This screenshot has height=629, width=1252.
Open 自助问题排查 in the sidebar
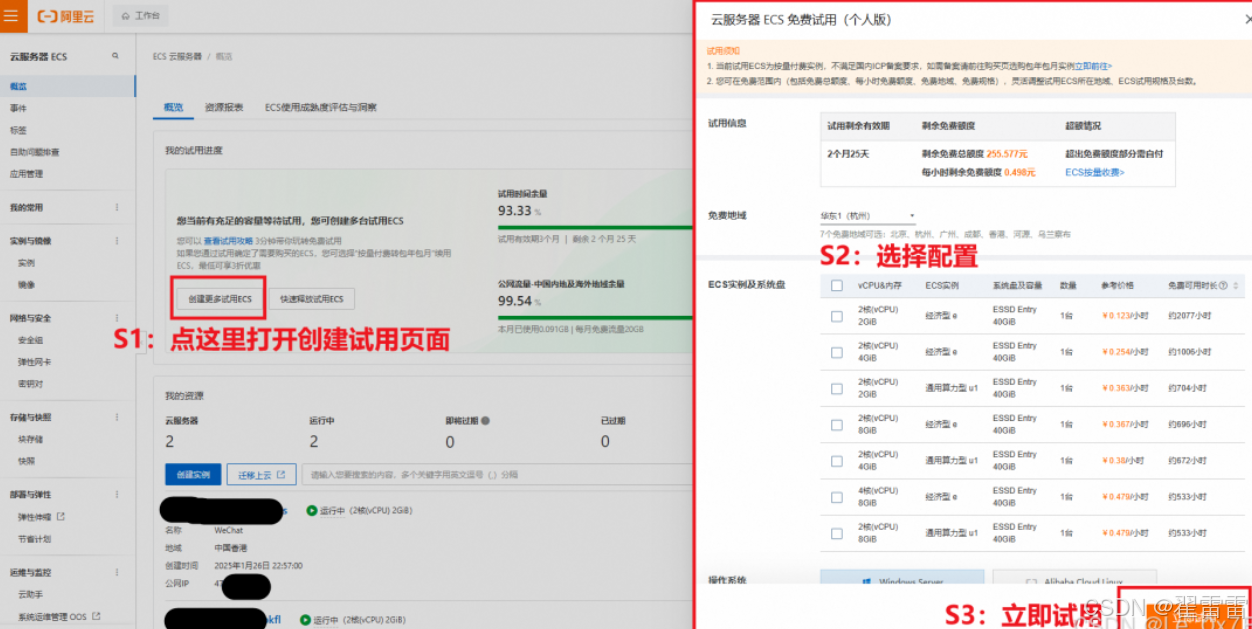(x=35, y=152)
